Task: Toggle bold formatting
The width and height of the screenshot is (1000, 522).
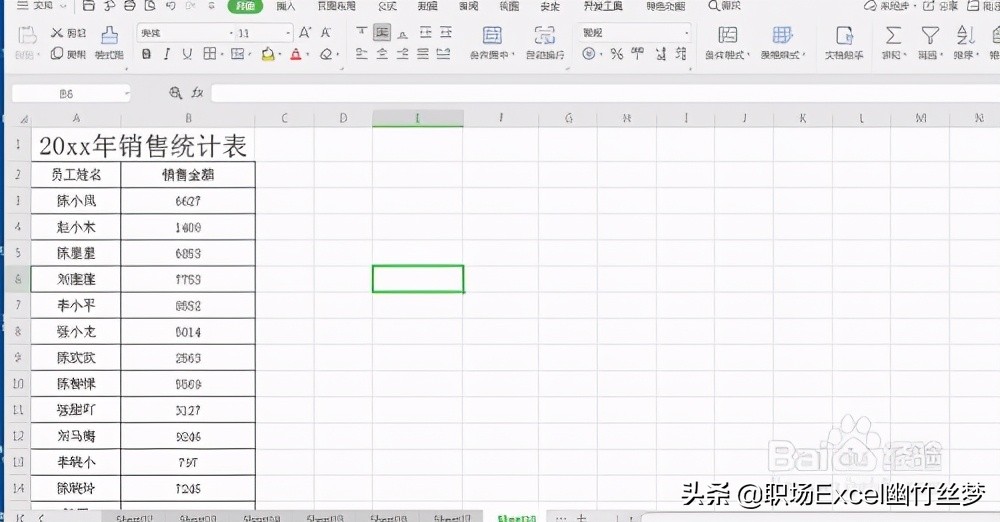Action: (147, 54)
